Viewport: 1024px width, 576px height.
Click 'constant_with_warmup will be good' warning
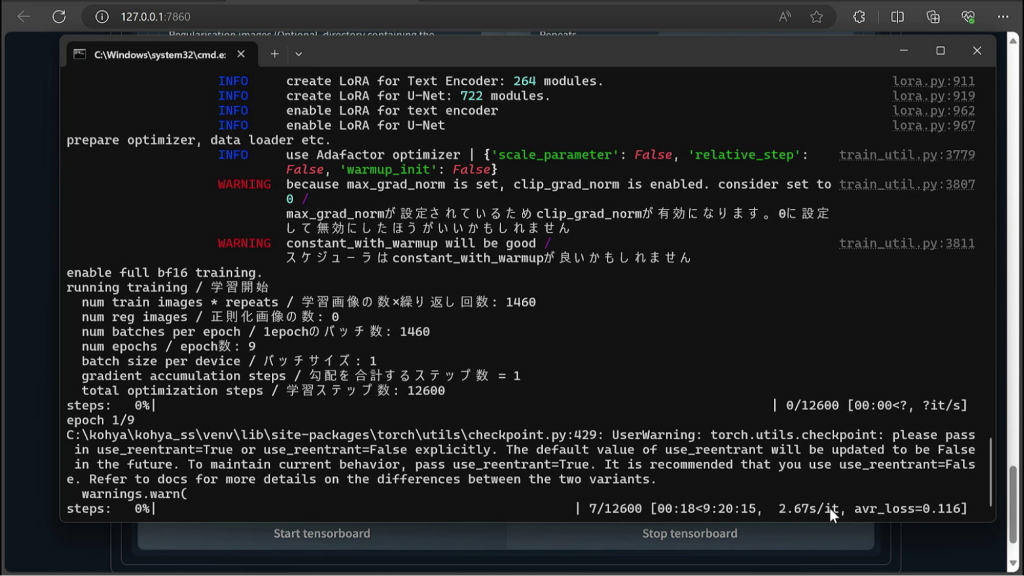click(x=411, y=244)
